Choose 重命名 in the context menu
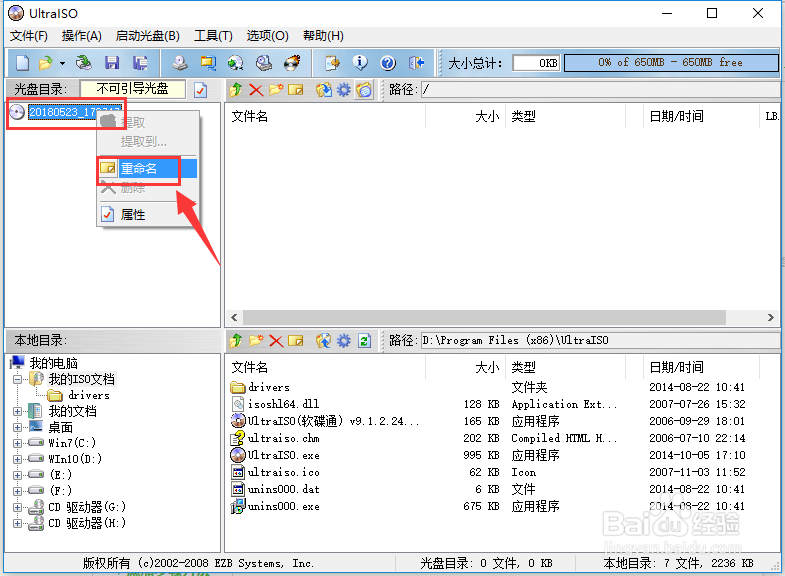This screenshot has width=785, height=576. coord(147,169)
